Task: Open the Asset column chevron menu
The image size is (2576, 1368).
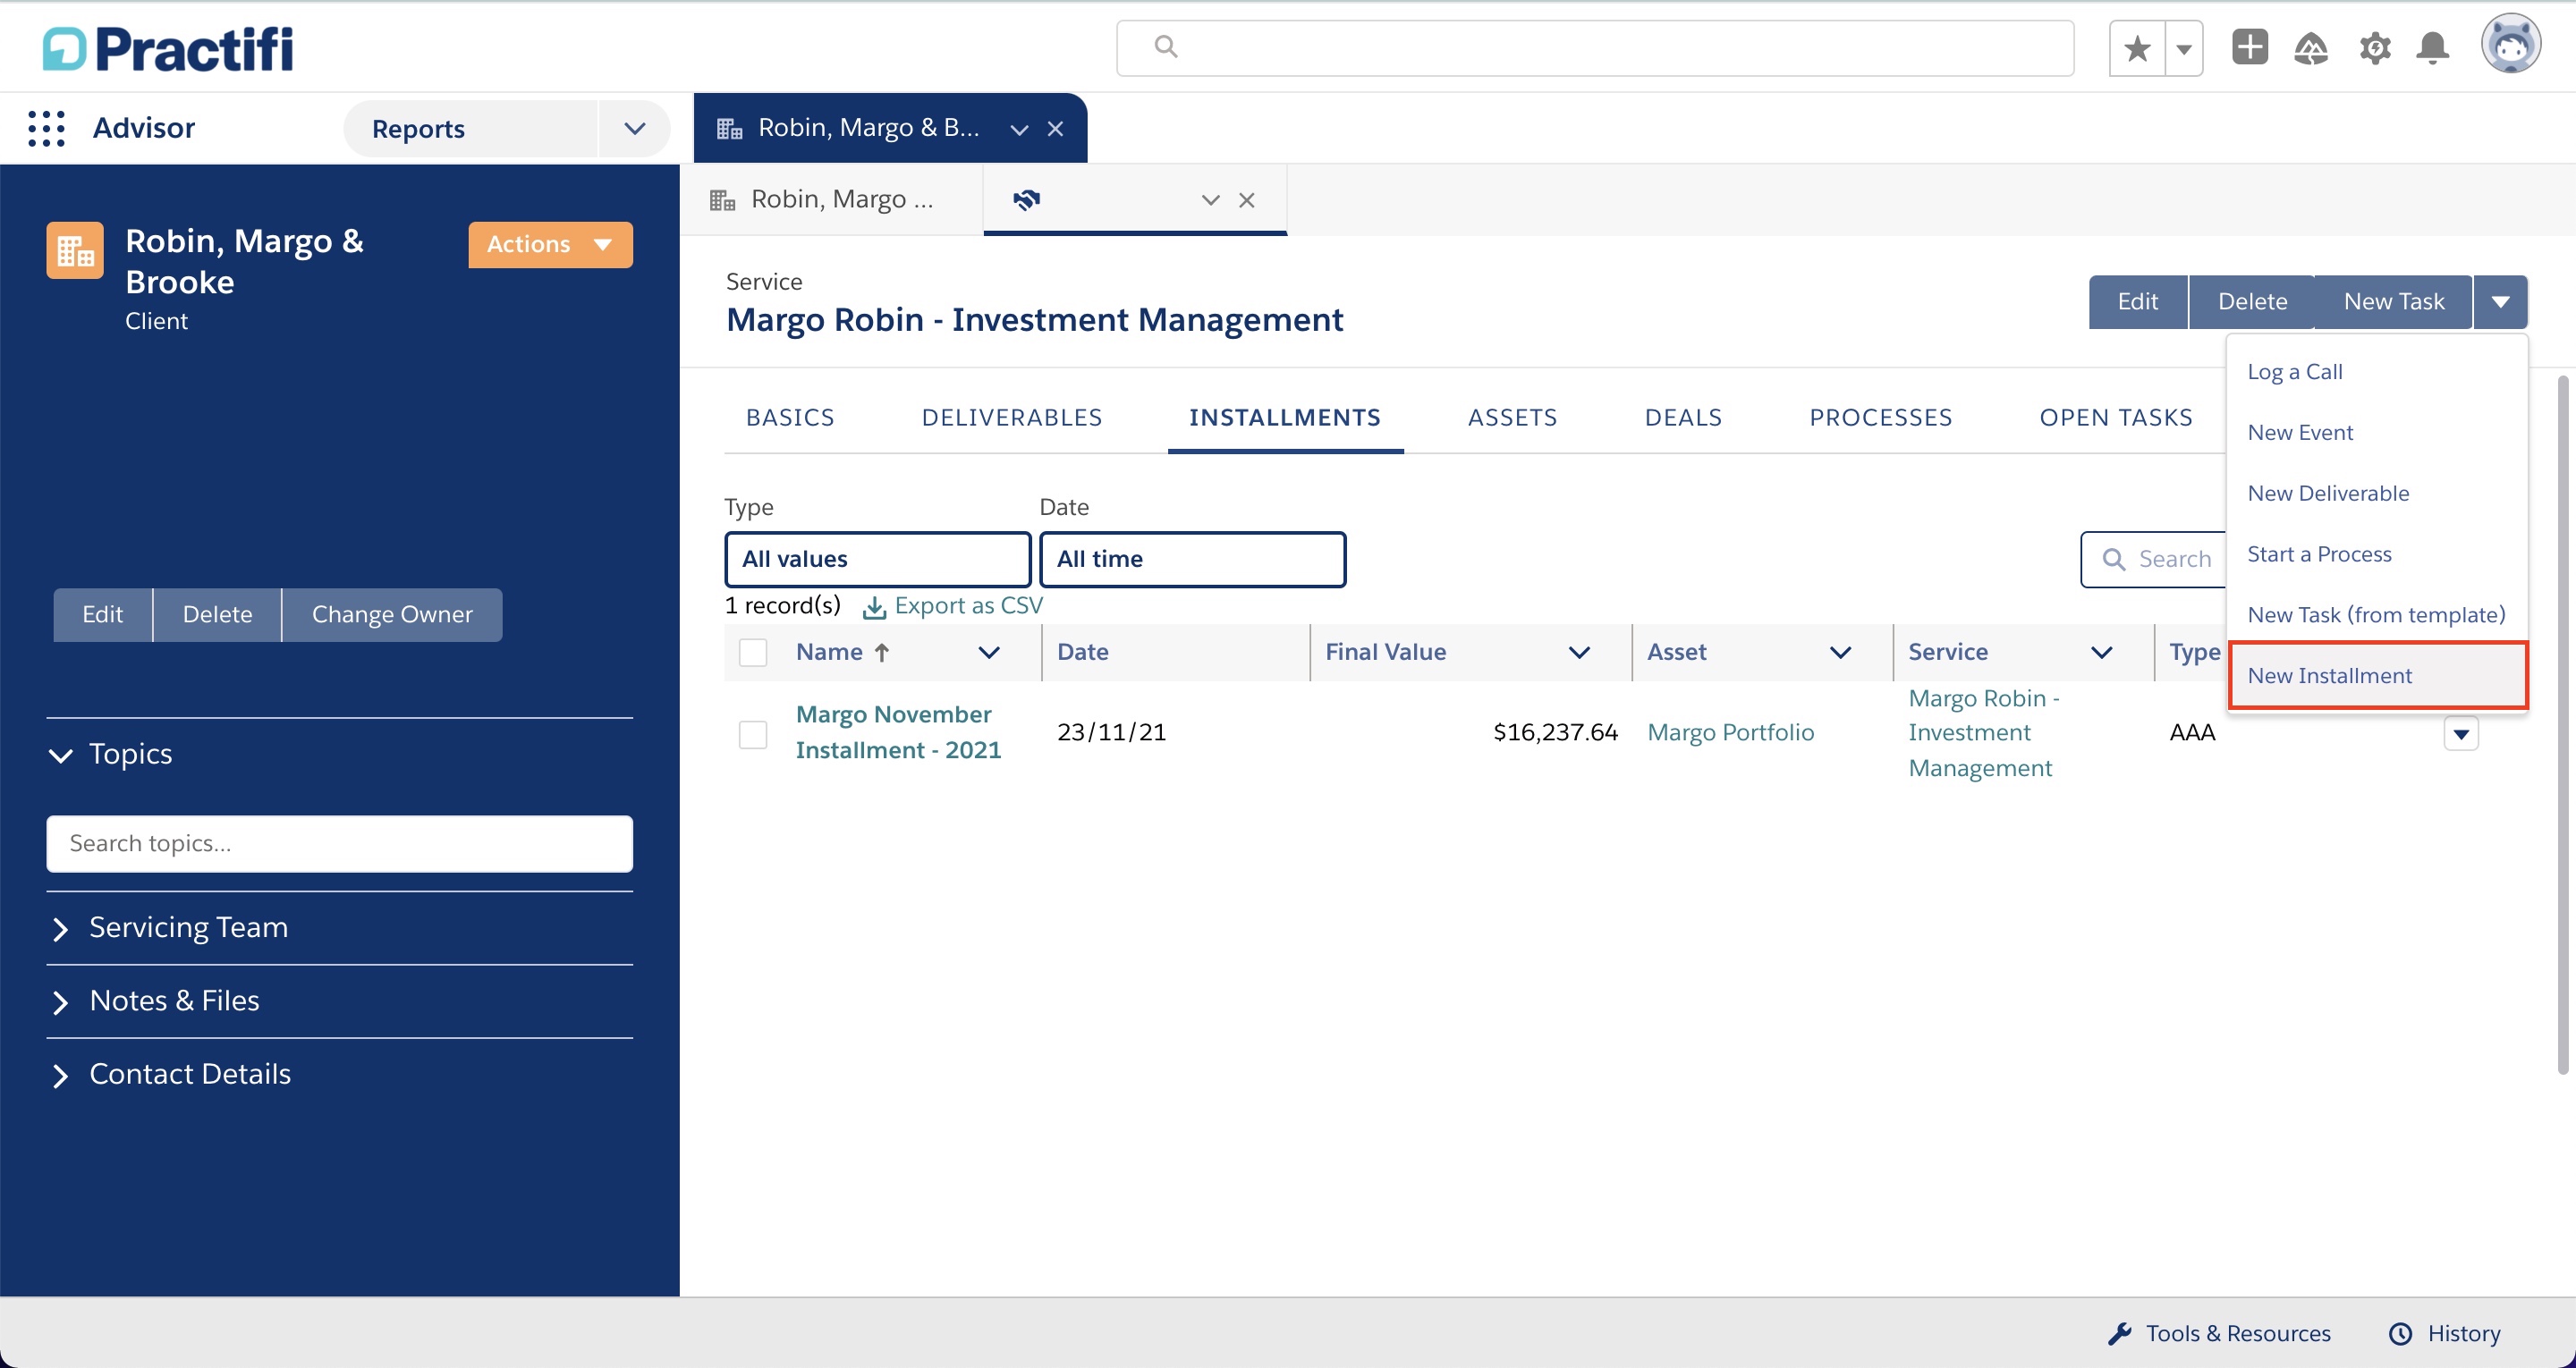Action: point(1840,652)
